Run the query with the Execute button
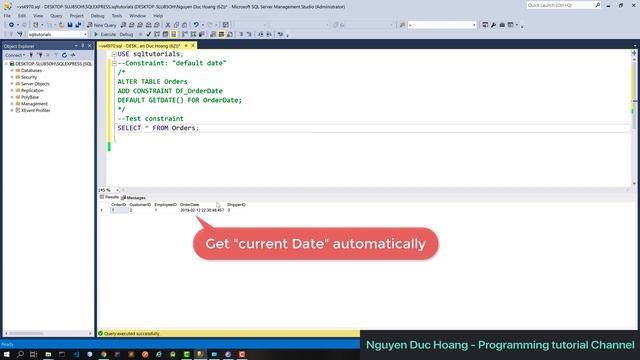 [x=105, y=35]
